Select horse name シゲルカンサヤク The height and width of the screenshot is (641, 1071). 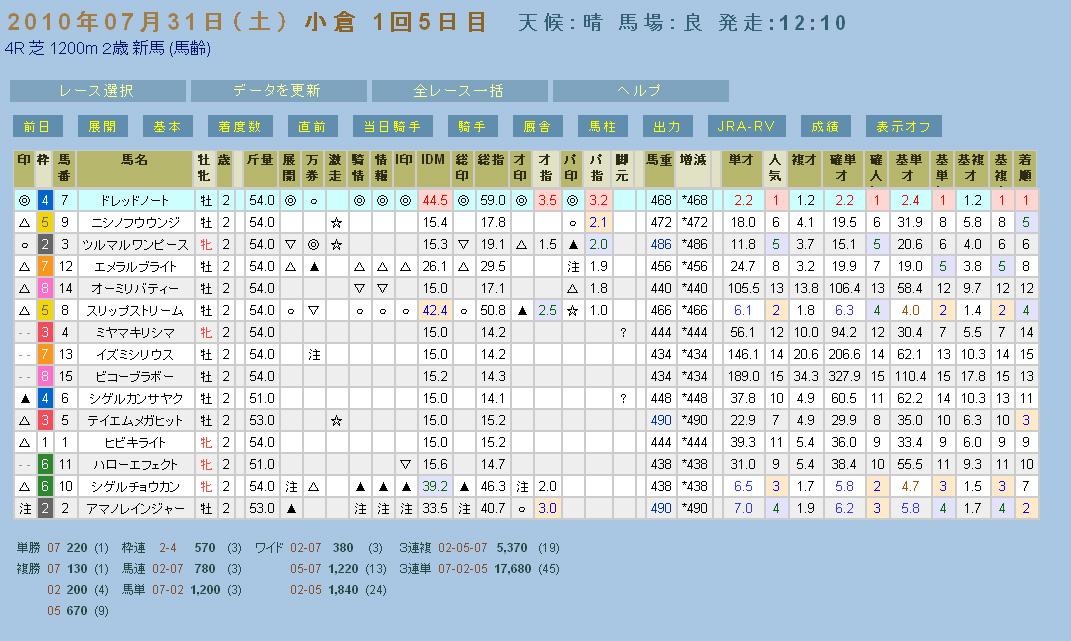135,398
